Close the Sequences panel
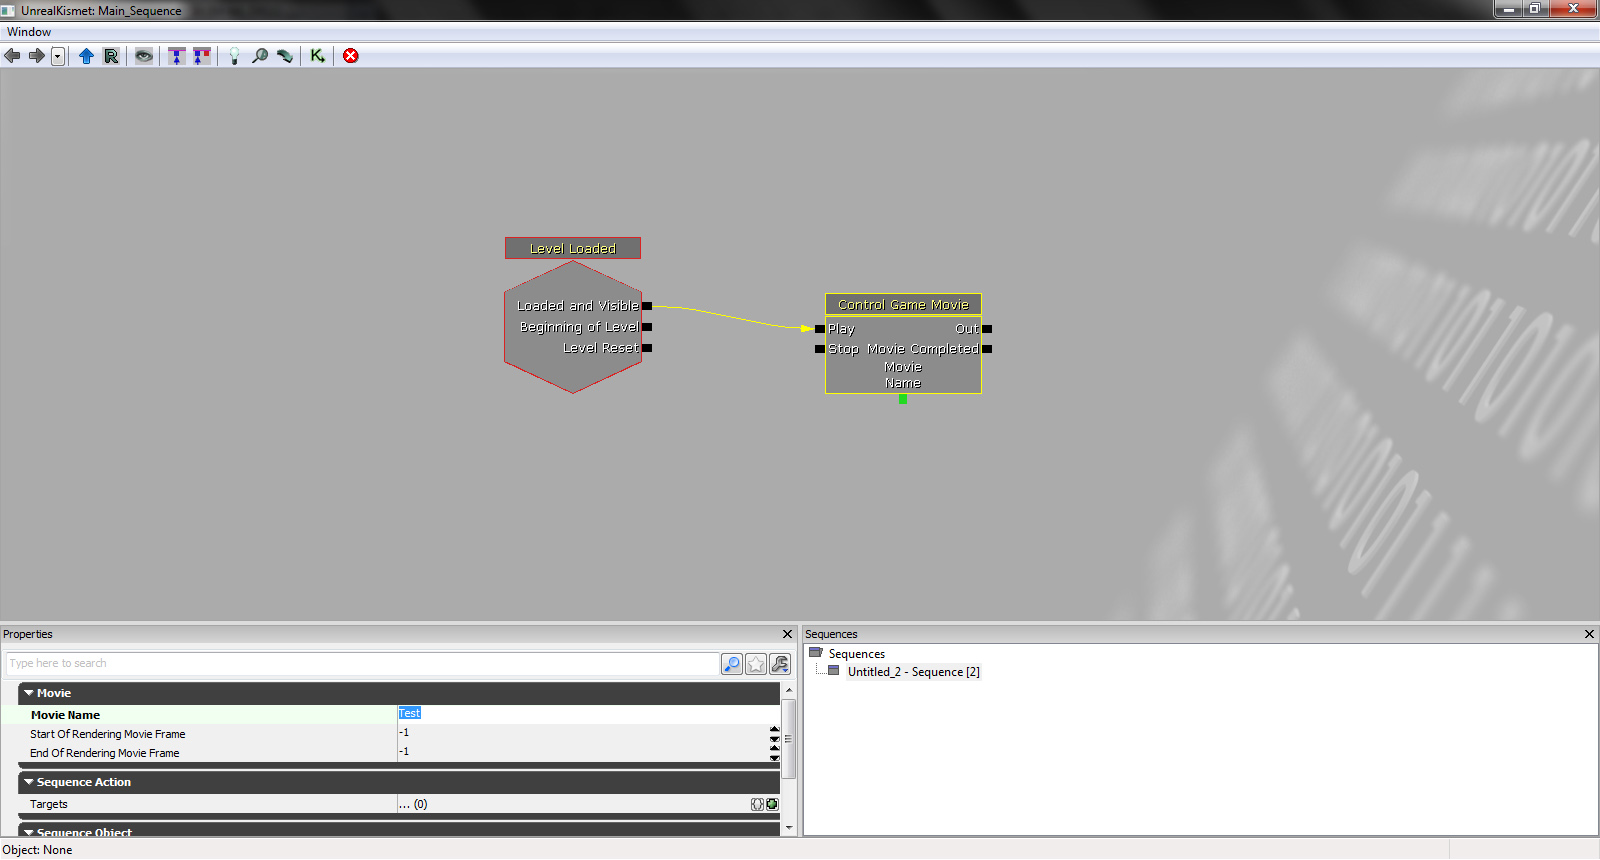 point(1589,634)
